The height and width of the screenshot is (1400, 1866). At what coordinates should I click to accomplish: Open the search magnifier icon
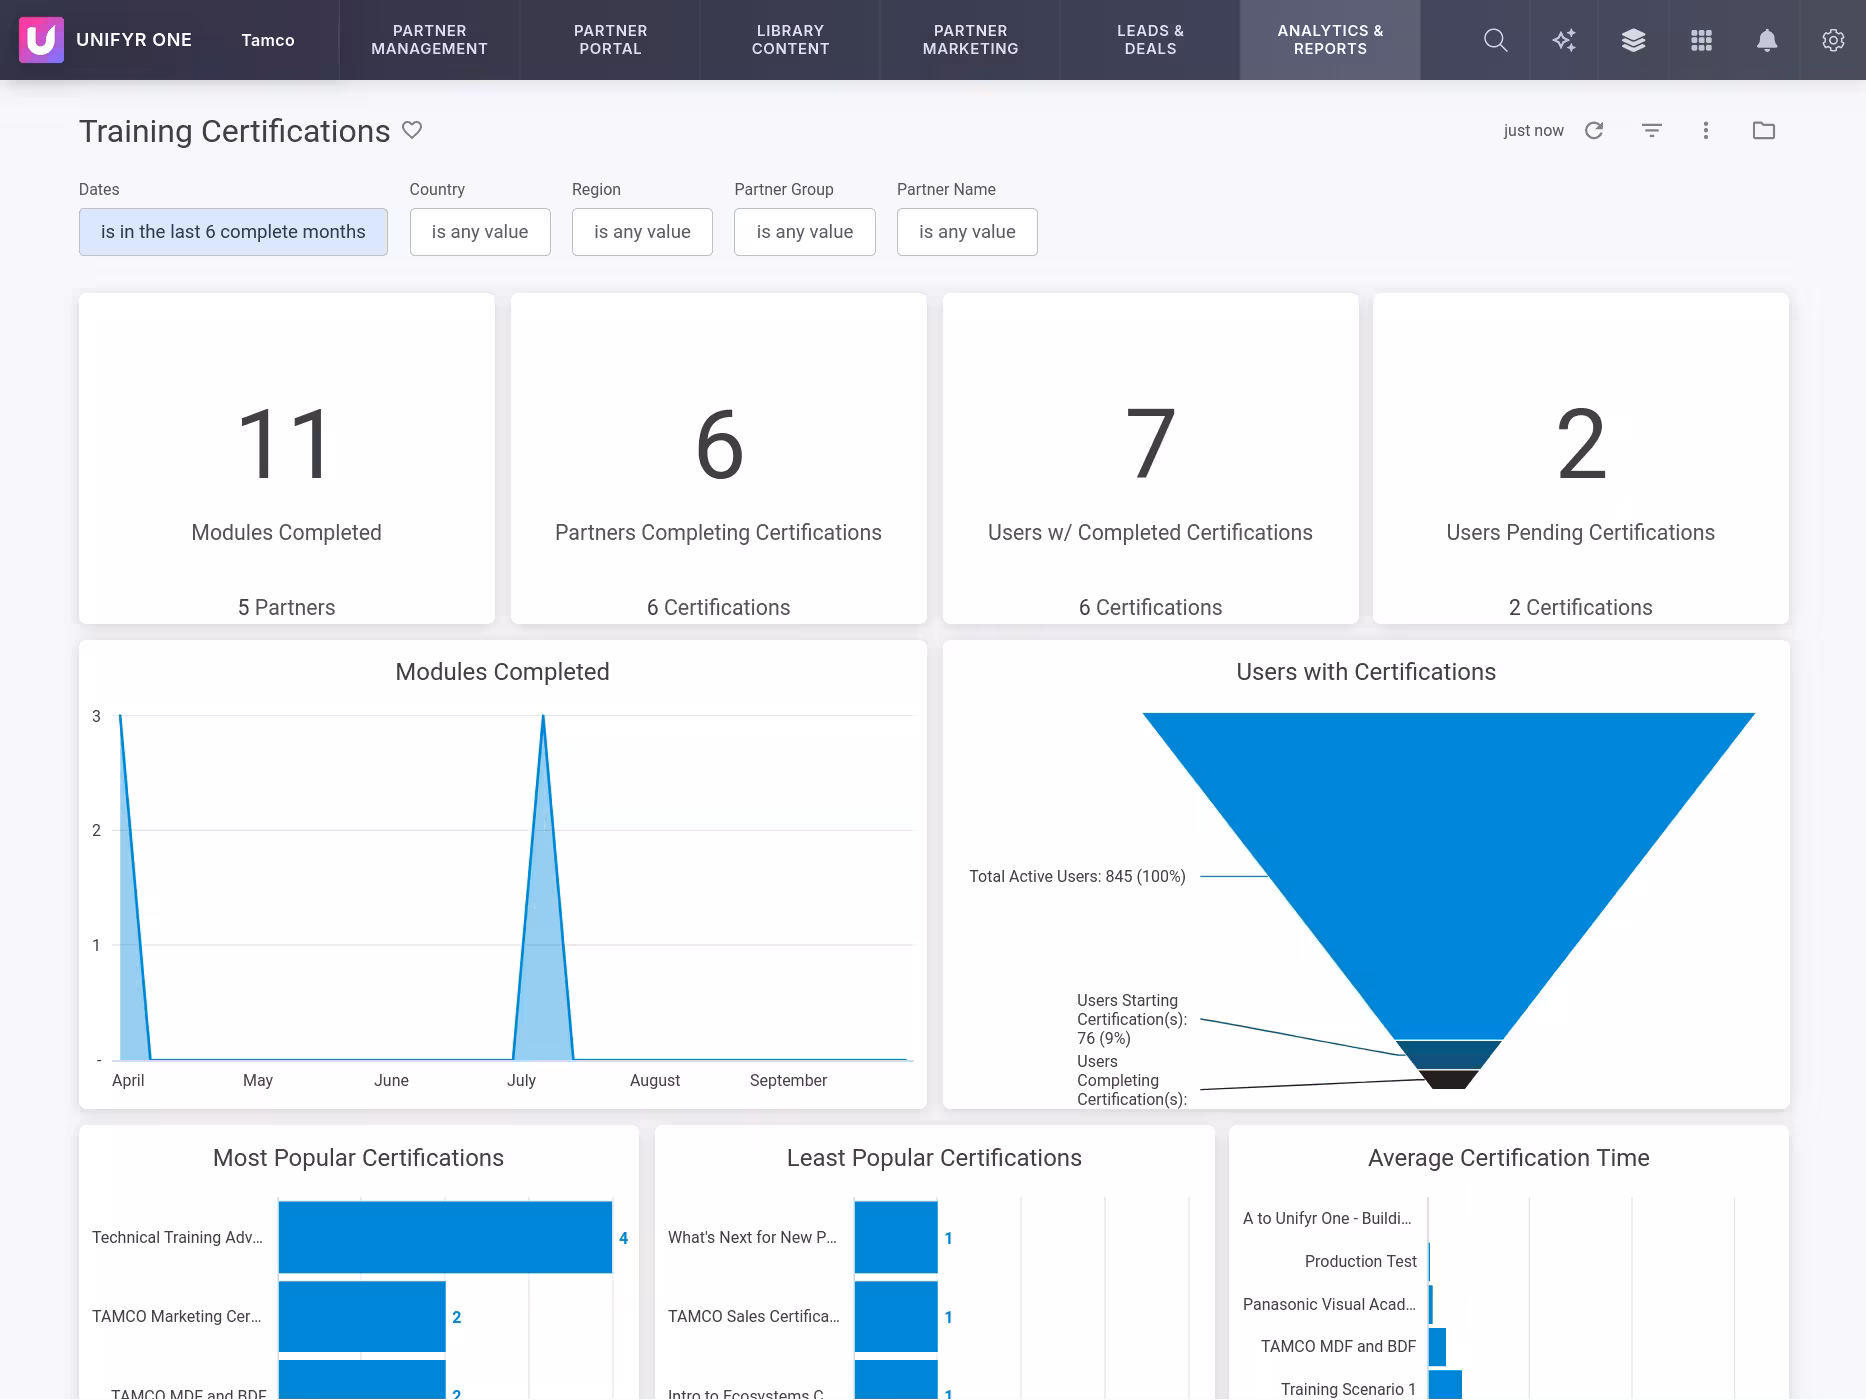[1495, 40]
